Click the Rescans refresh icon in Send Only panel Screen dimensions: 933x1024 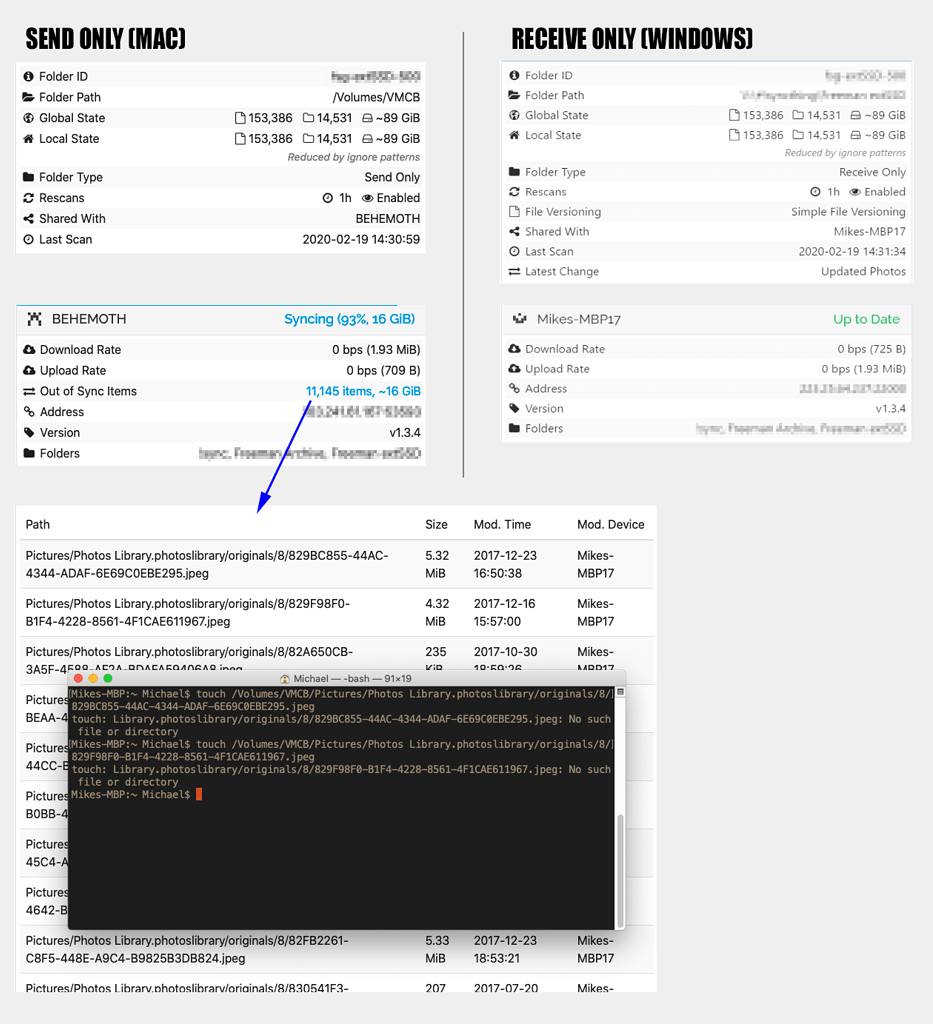(28, 198)
